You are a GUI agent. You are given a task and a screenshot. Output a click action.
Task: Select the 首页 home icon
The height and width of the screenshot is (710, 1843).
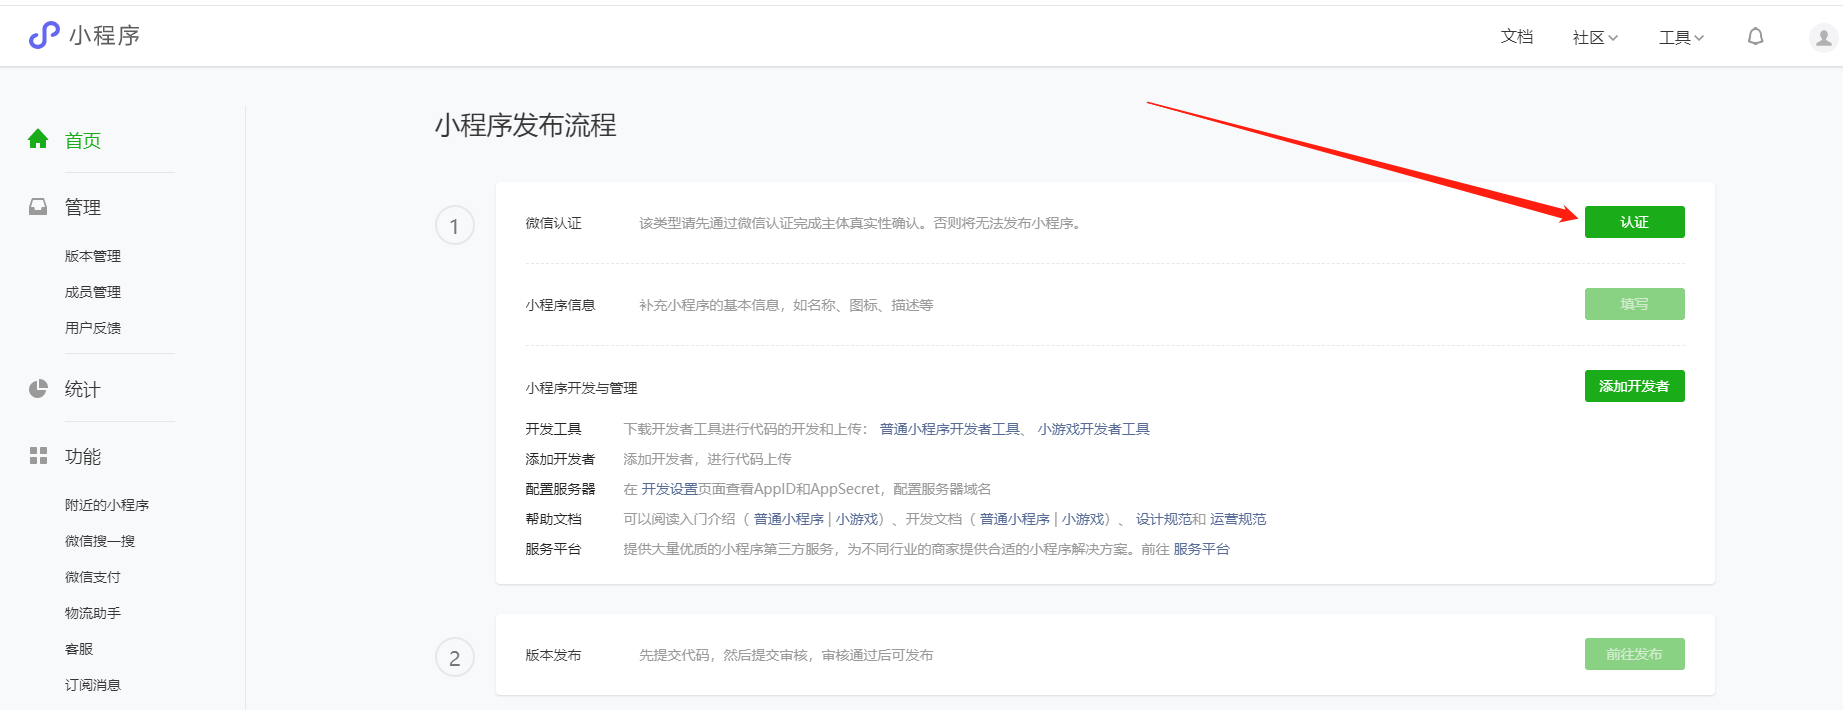(x=38, y=139)
